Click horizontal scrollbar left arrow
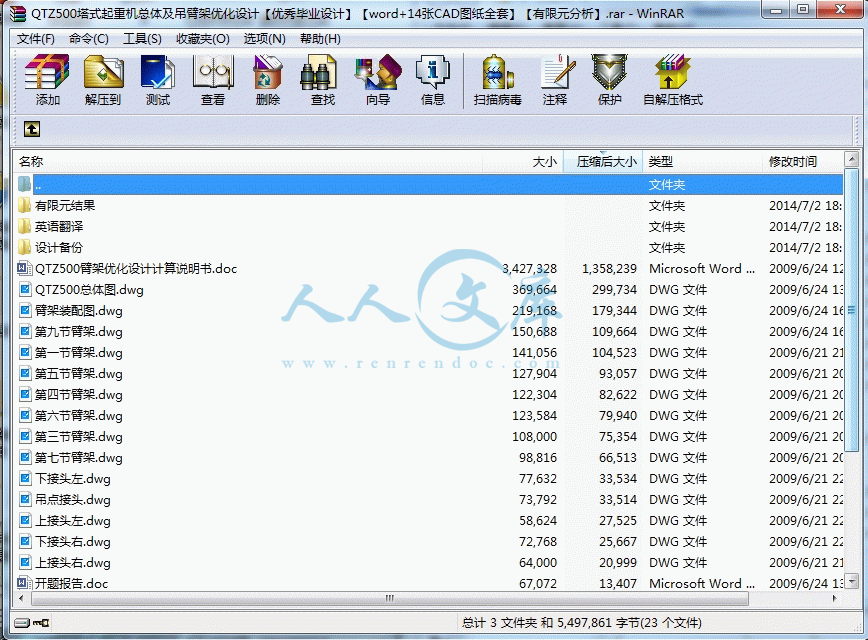 pos(22,598)
